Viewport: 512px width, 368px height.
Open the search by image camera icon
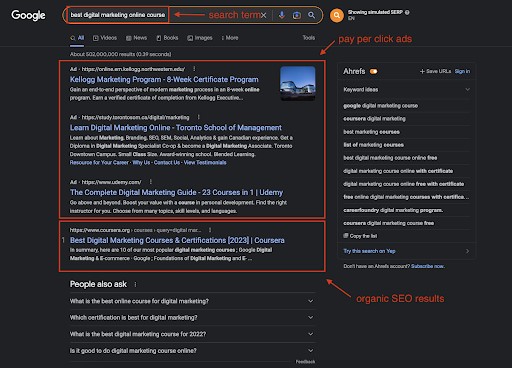point(296,15)
